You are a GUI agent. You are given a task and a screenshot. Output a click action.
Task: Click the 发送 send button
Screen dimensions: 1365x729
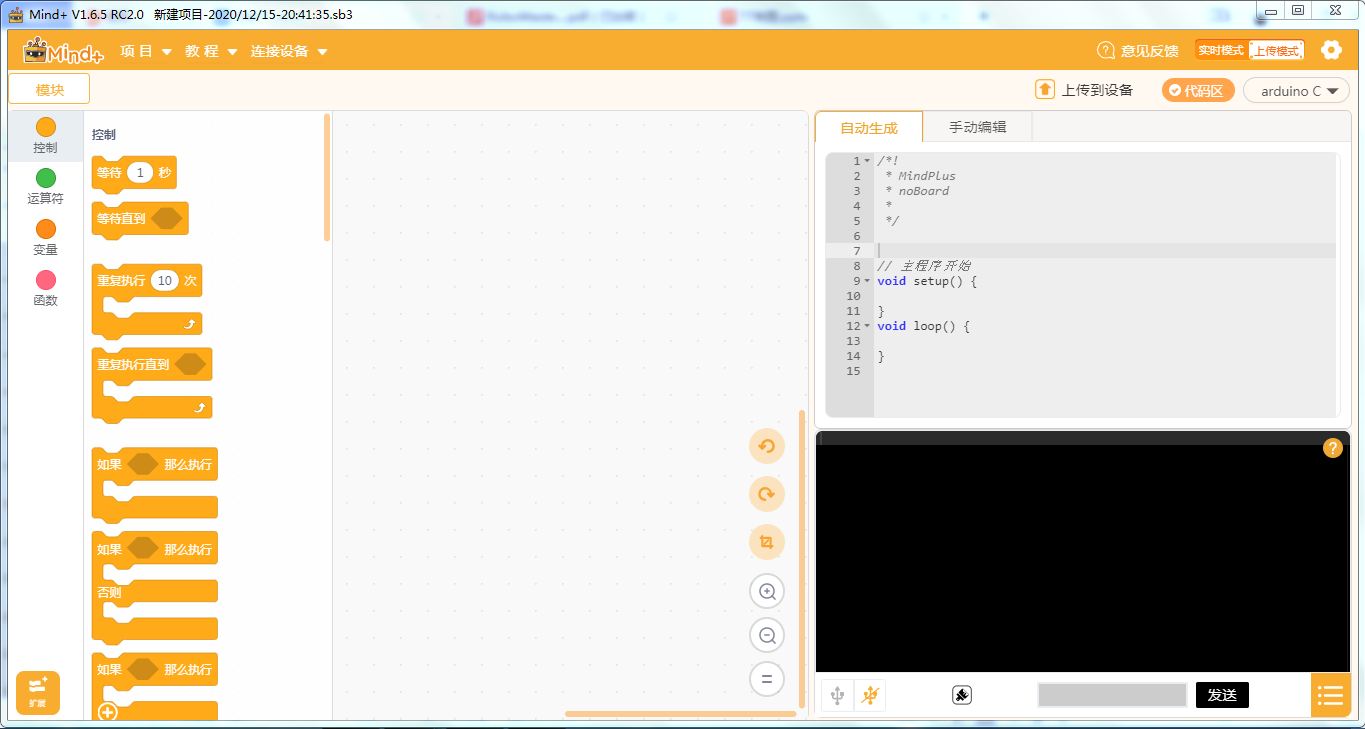(x=1222, y=695)
